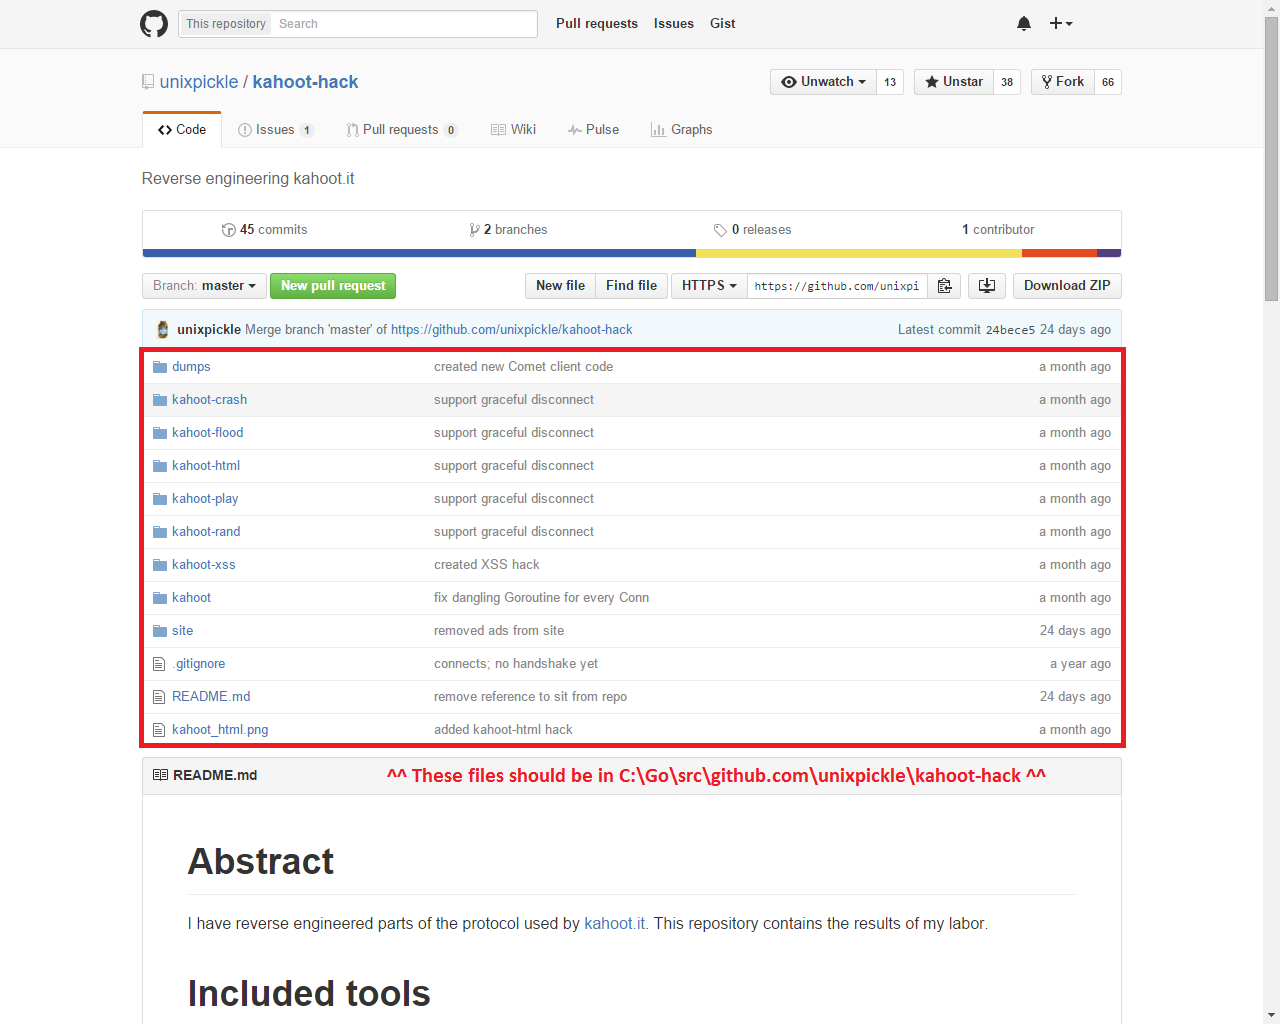Image resolution: width=1280 pixels, height=1024 pixels.
Task: Open the kahoot-hack repository title link
Action: coord(305,82)
